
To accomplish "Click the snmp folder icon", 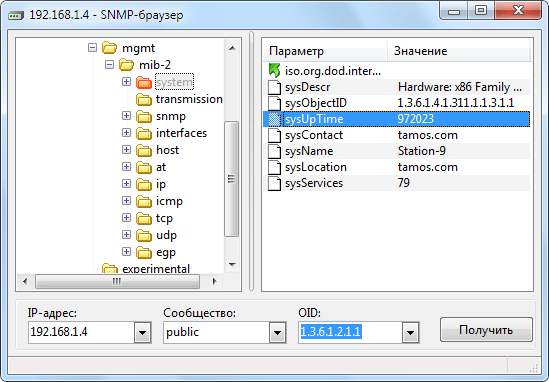I will (144, 116).
